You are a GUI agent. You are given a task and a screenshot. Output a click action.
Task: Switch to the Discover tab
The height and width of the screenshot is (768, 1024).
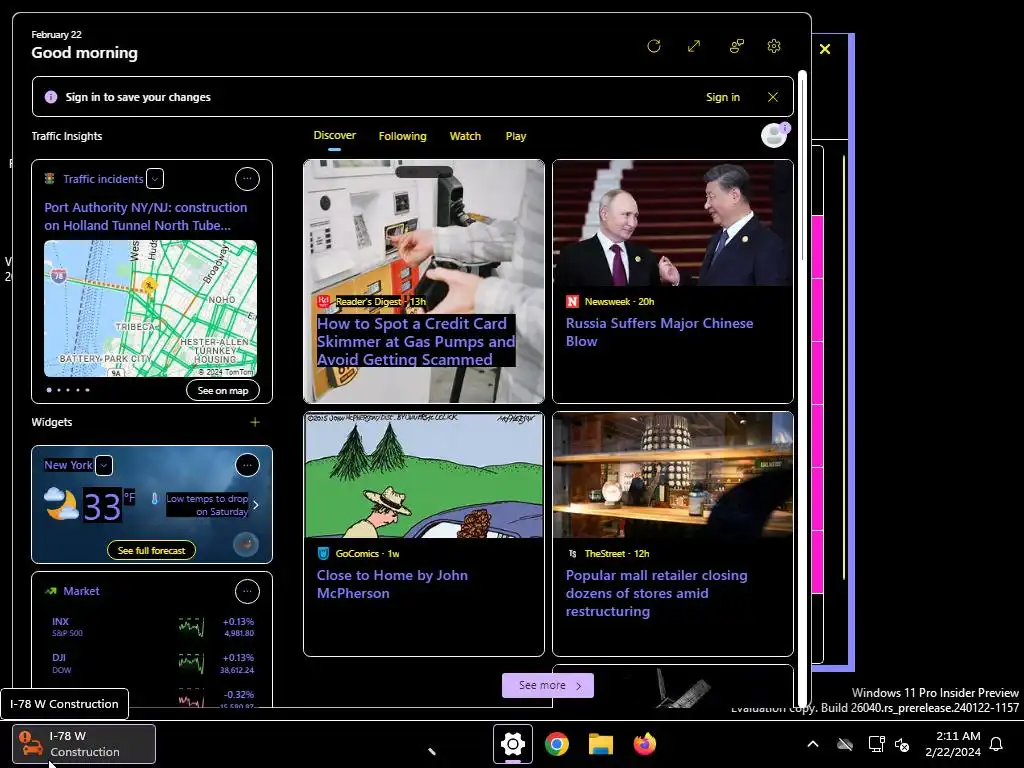[x=334, y=135]
